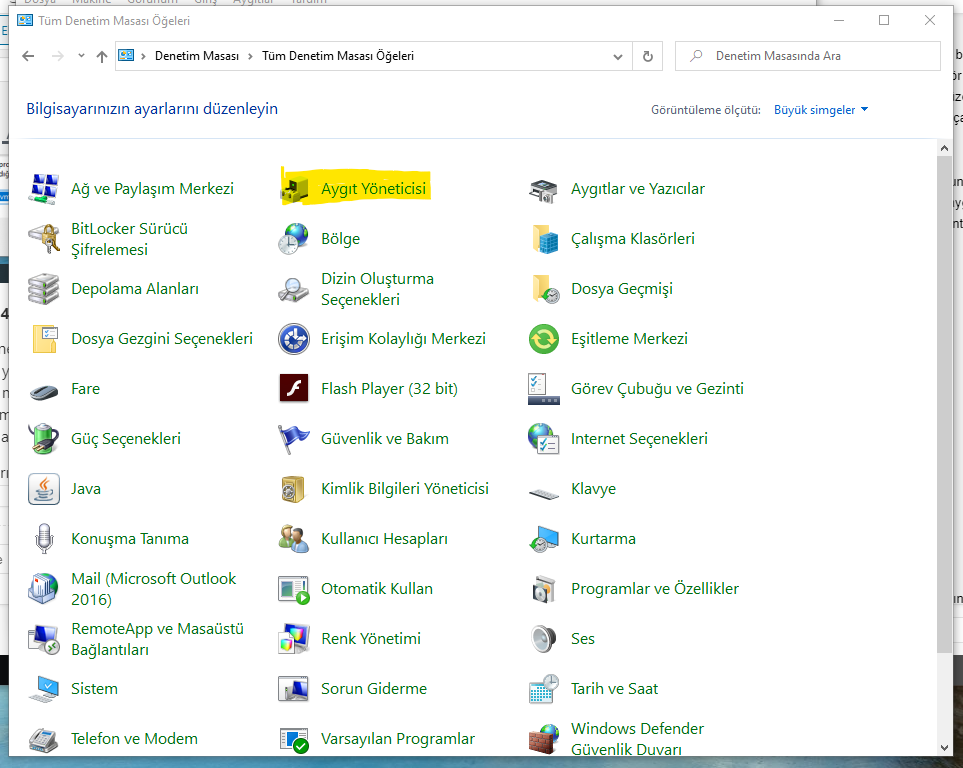963x768 pixels.
Task: Click the vertical scrollbar down arrow
Action: 945,746
